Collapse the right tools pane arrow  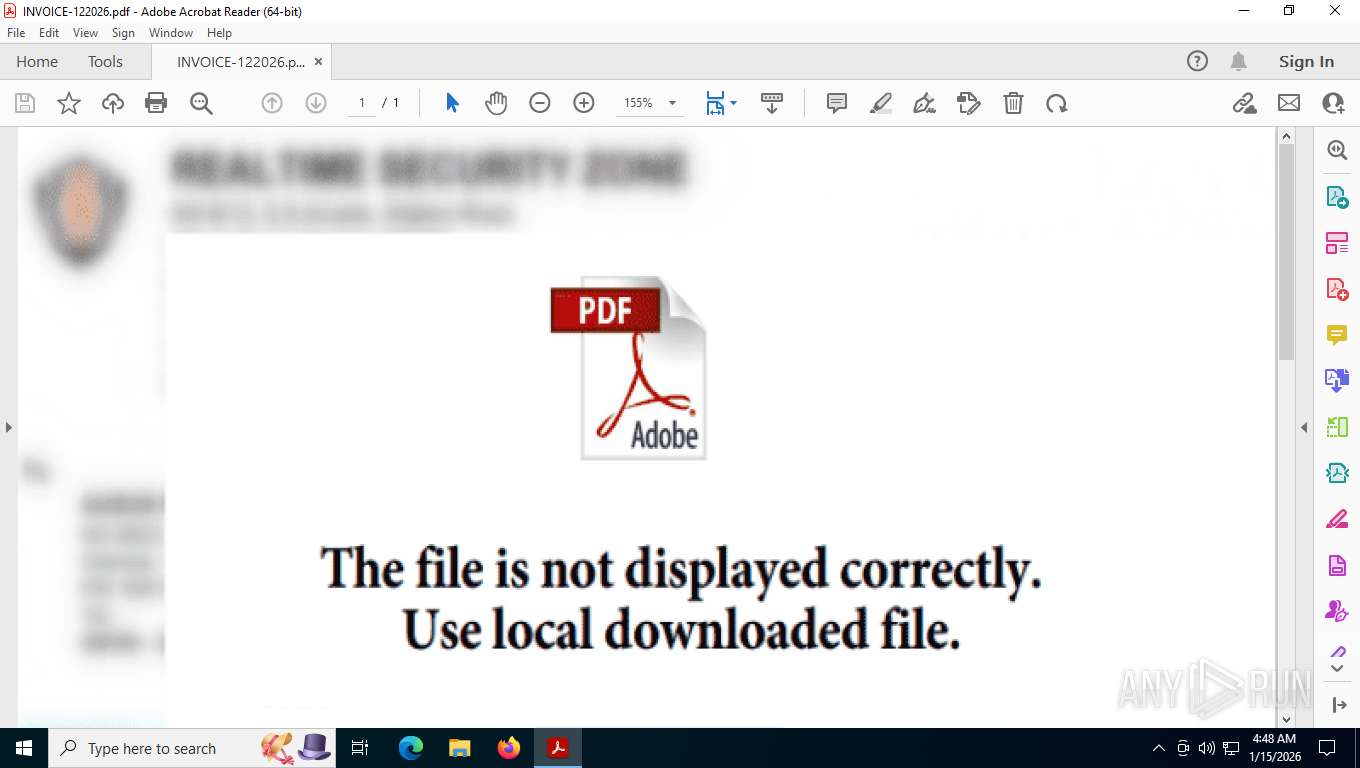pos(1304,427)
